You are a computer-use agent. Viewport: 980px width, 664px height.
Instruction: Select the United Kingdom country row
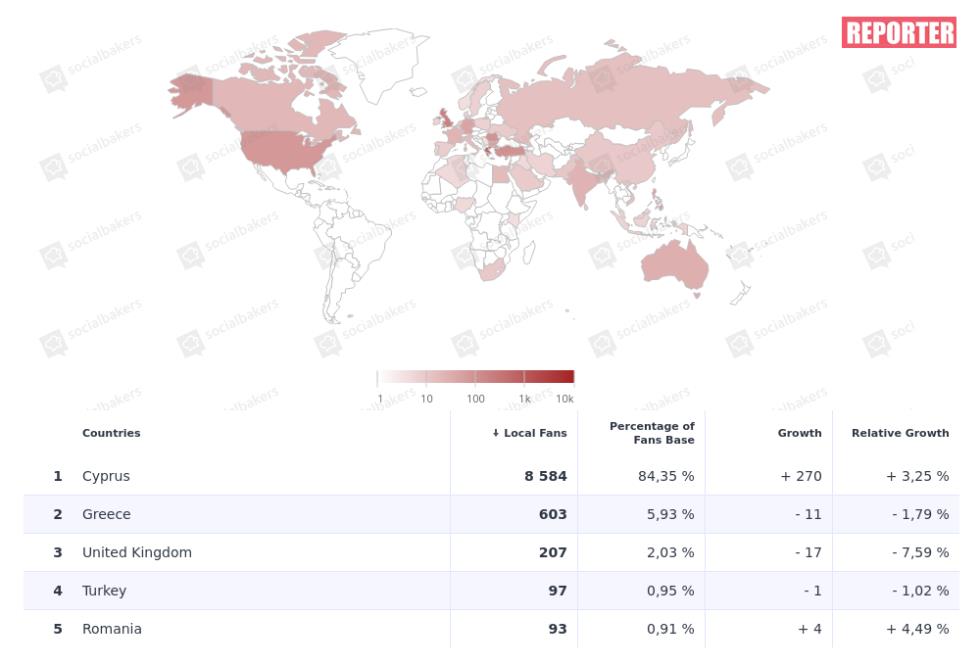coord(491,552)
